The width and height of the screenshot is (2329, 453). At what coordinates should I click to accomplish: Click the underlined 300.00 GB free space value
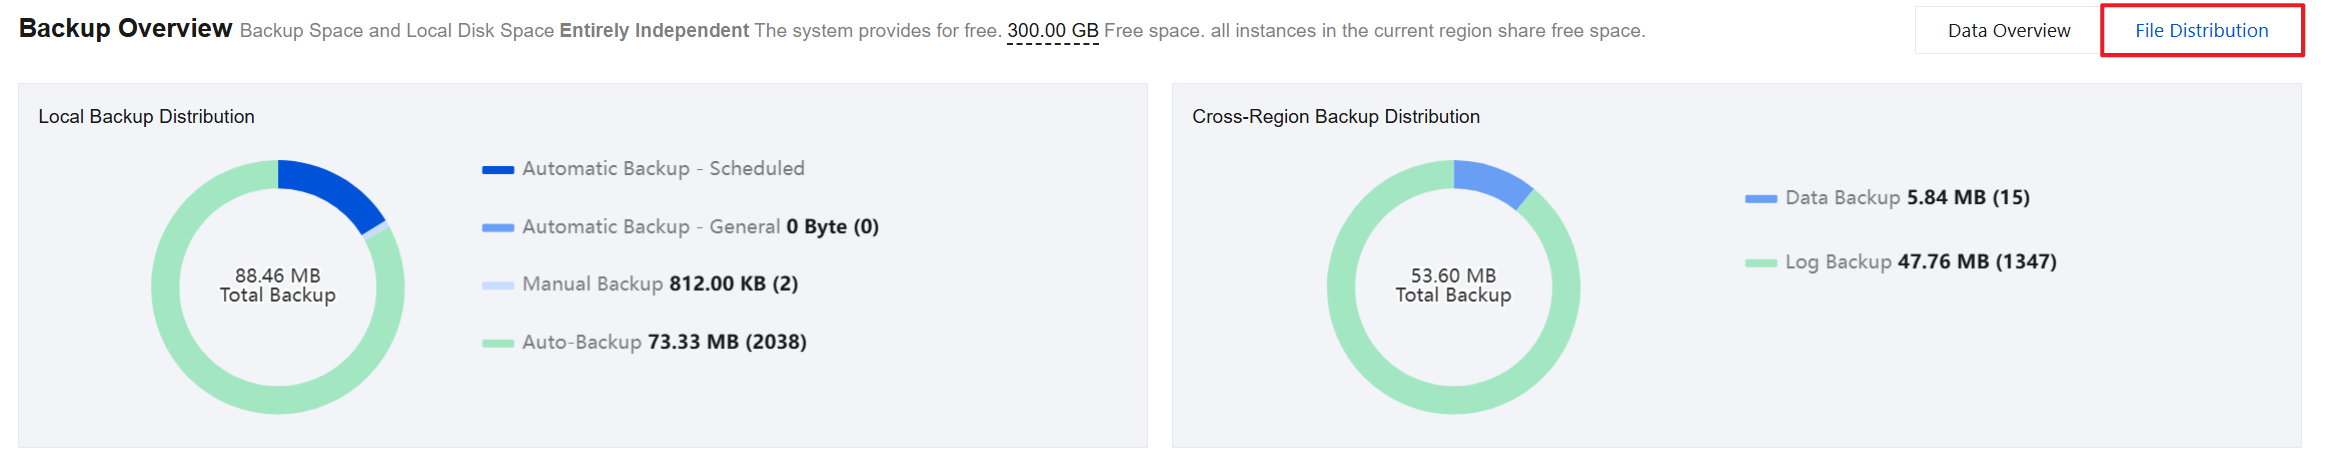[x=1052, y=31]
